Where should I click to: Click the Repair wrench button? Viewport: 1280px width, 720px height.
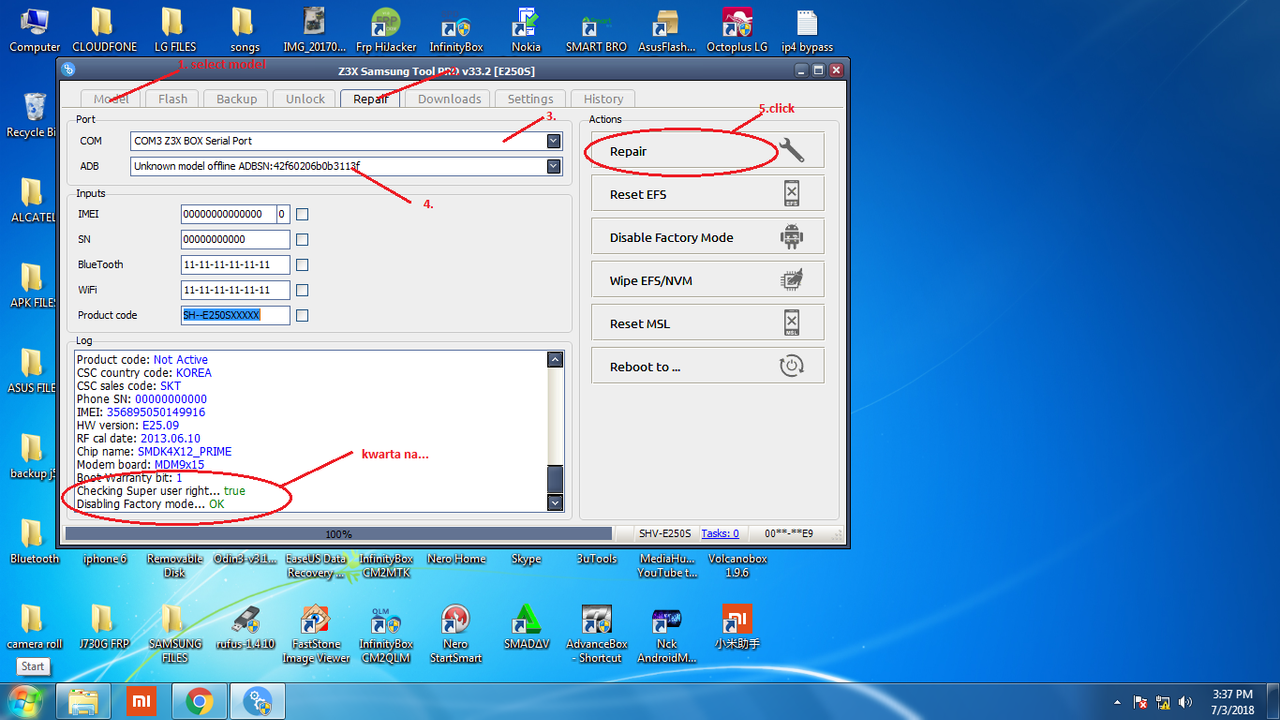(x=707, y=151)
